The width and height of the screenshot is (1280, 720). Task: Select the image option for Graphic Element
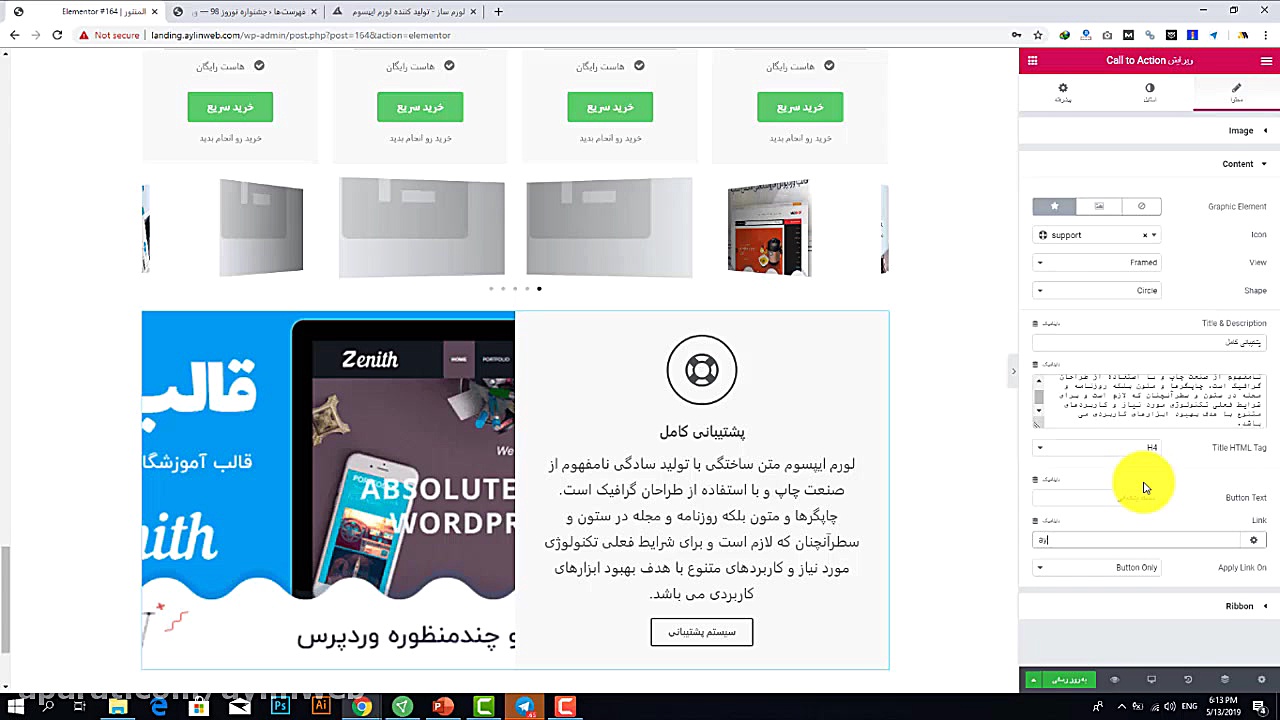[1099, 205]
